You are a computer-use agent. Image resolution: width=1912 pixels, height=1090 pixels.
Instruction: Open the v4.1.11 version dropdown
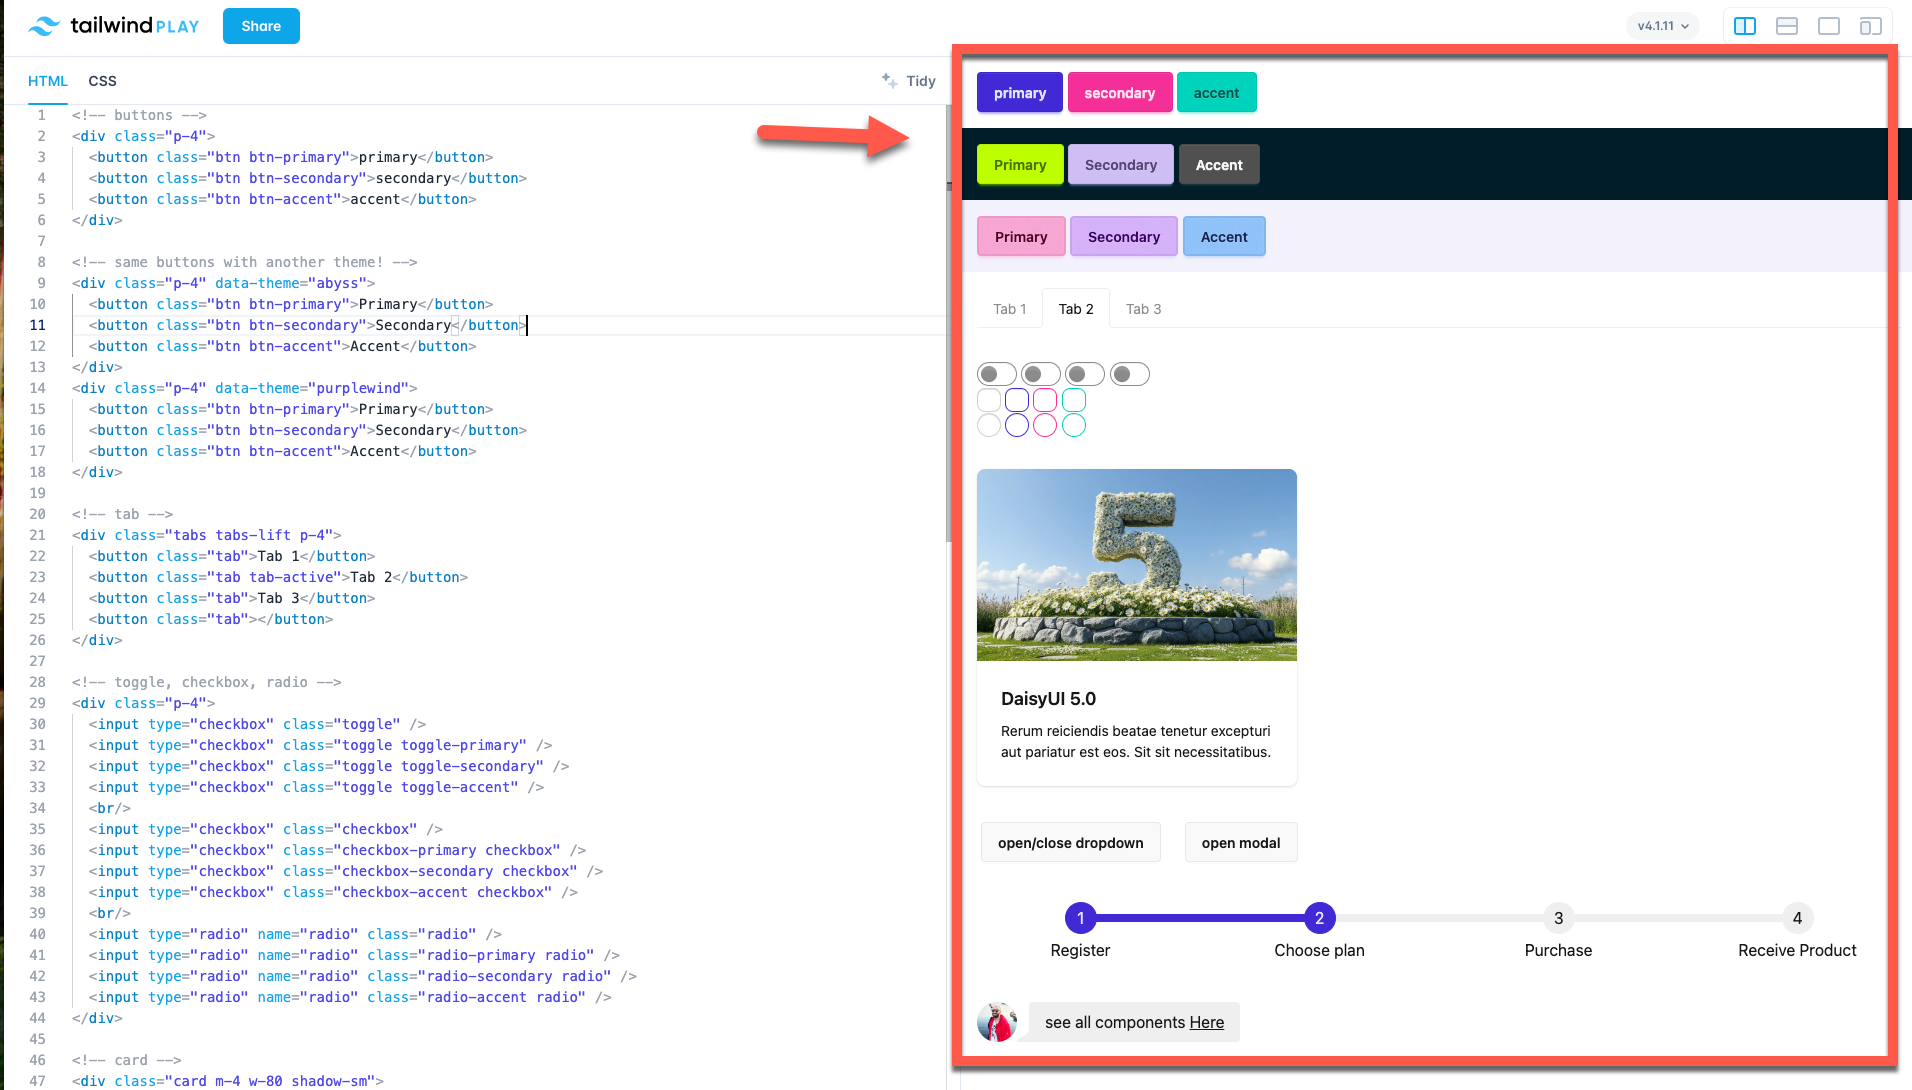pyautogui.click(x=1663, y=26)
